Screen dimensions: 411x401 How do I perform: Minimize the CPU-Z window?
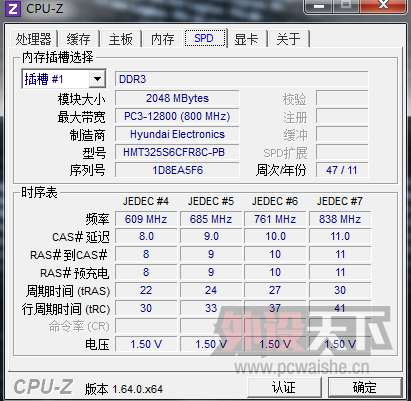click(319, 5)
